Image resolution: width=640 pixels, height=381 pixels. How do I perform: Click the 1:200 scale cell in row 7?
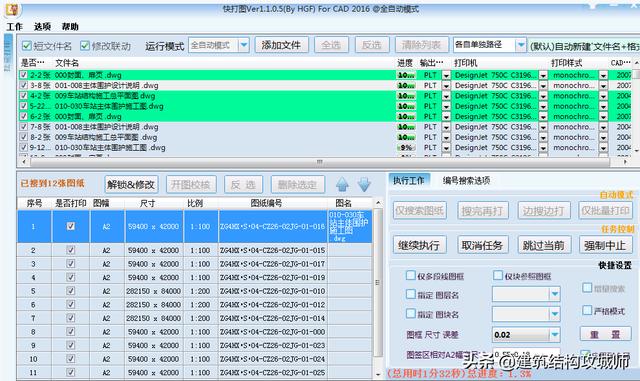click(x=200, y=318)
